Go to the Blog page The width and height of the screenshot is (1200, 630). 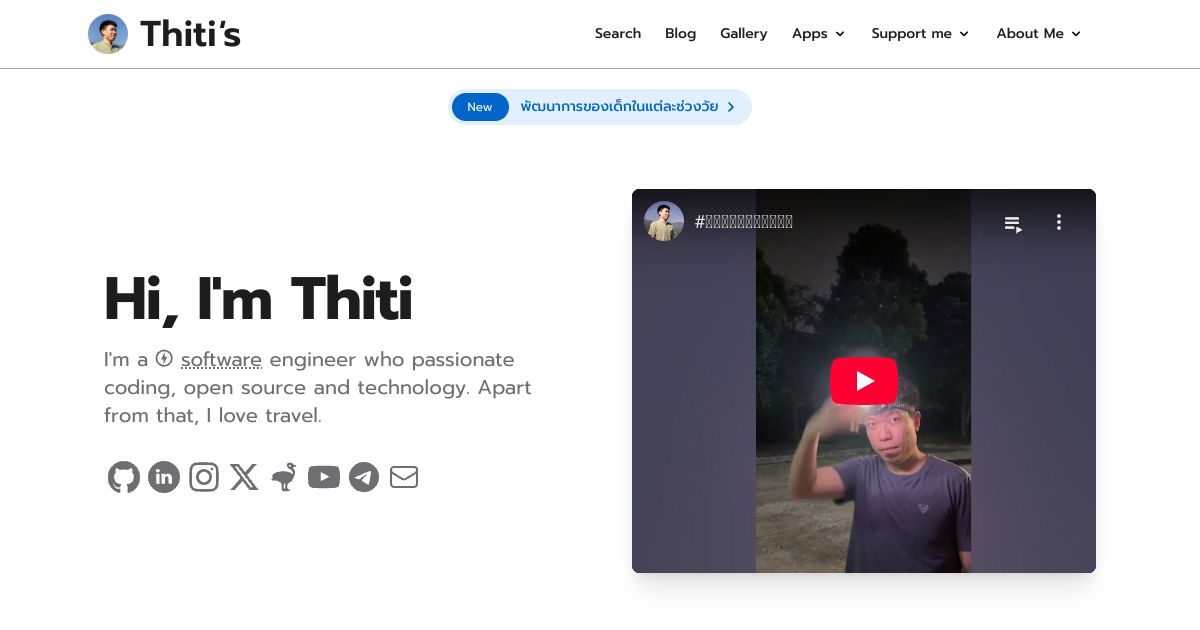[680, 33]
